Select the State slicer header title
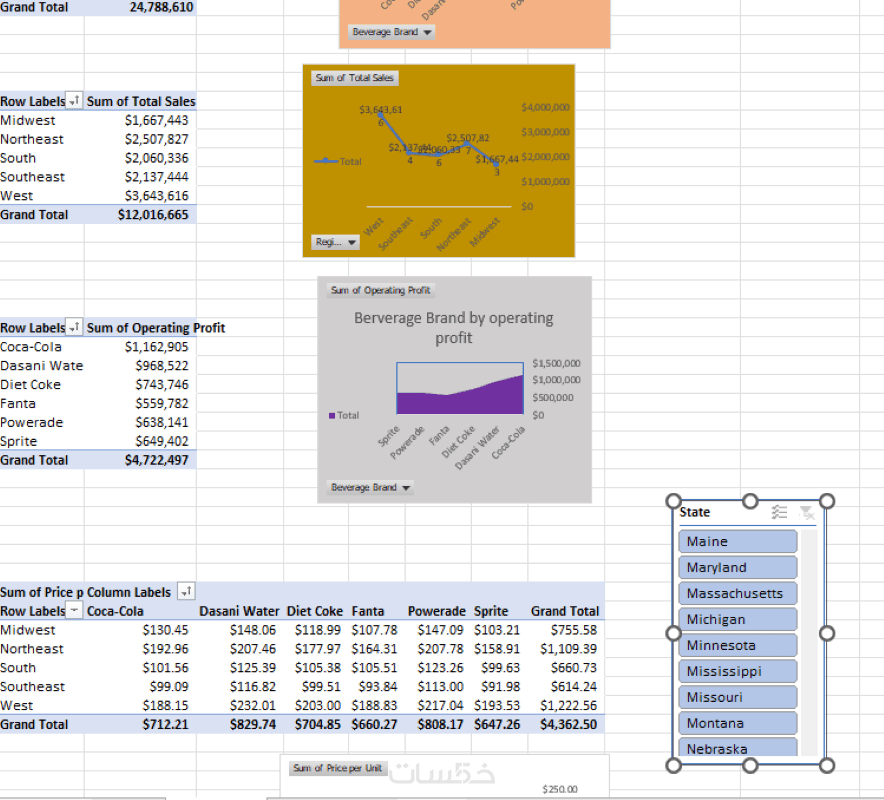Image resolution: width=884 pixels, height=800 pixels. tap(695, 512)
